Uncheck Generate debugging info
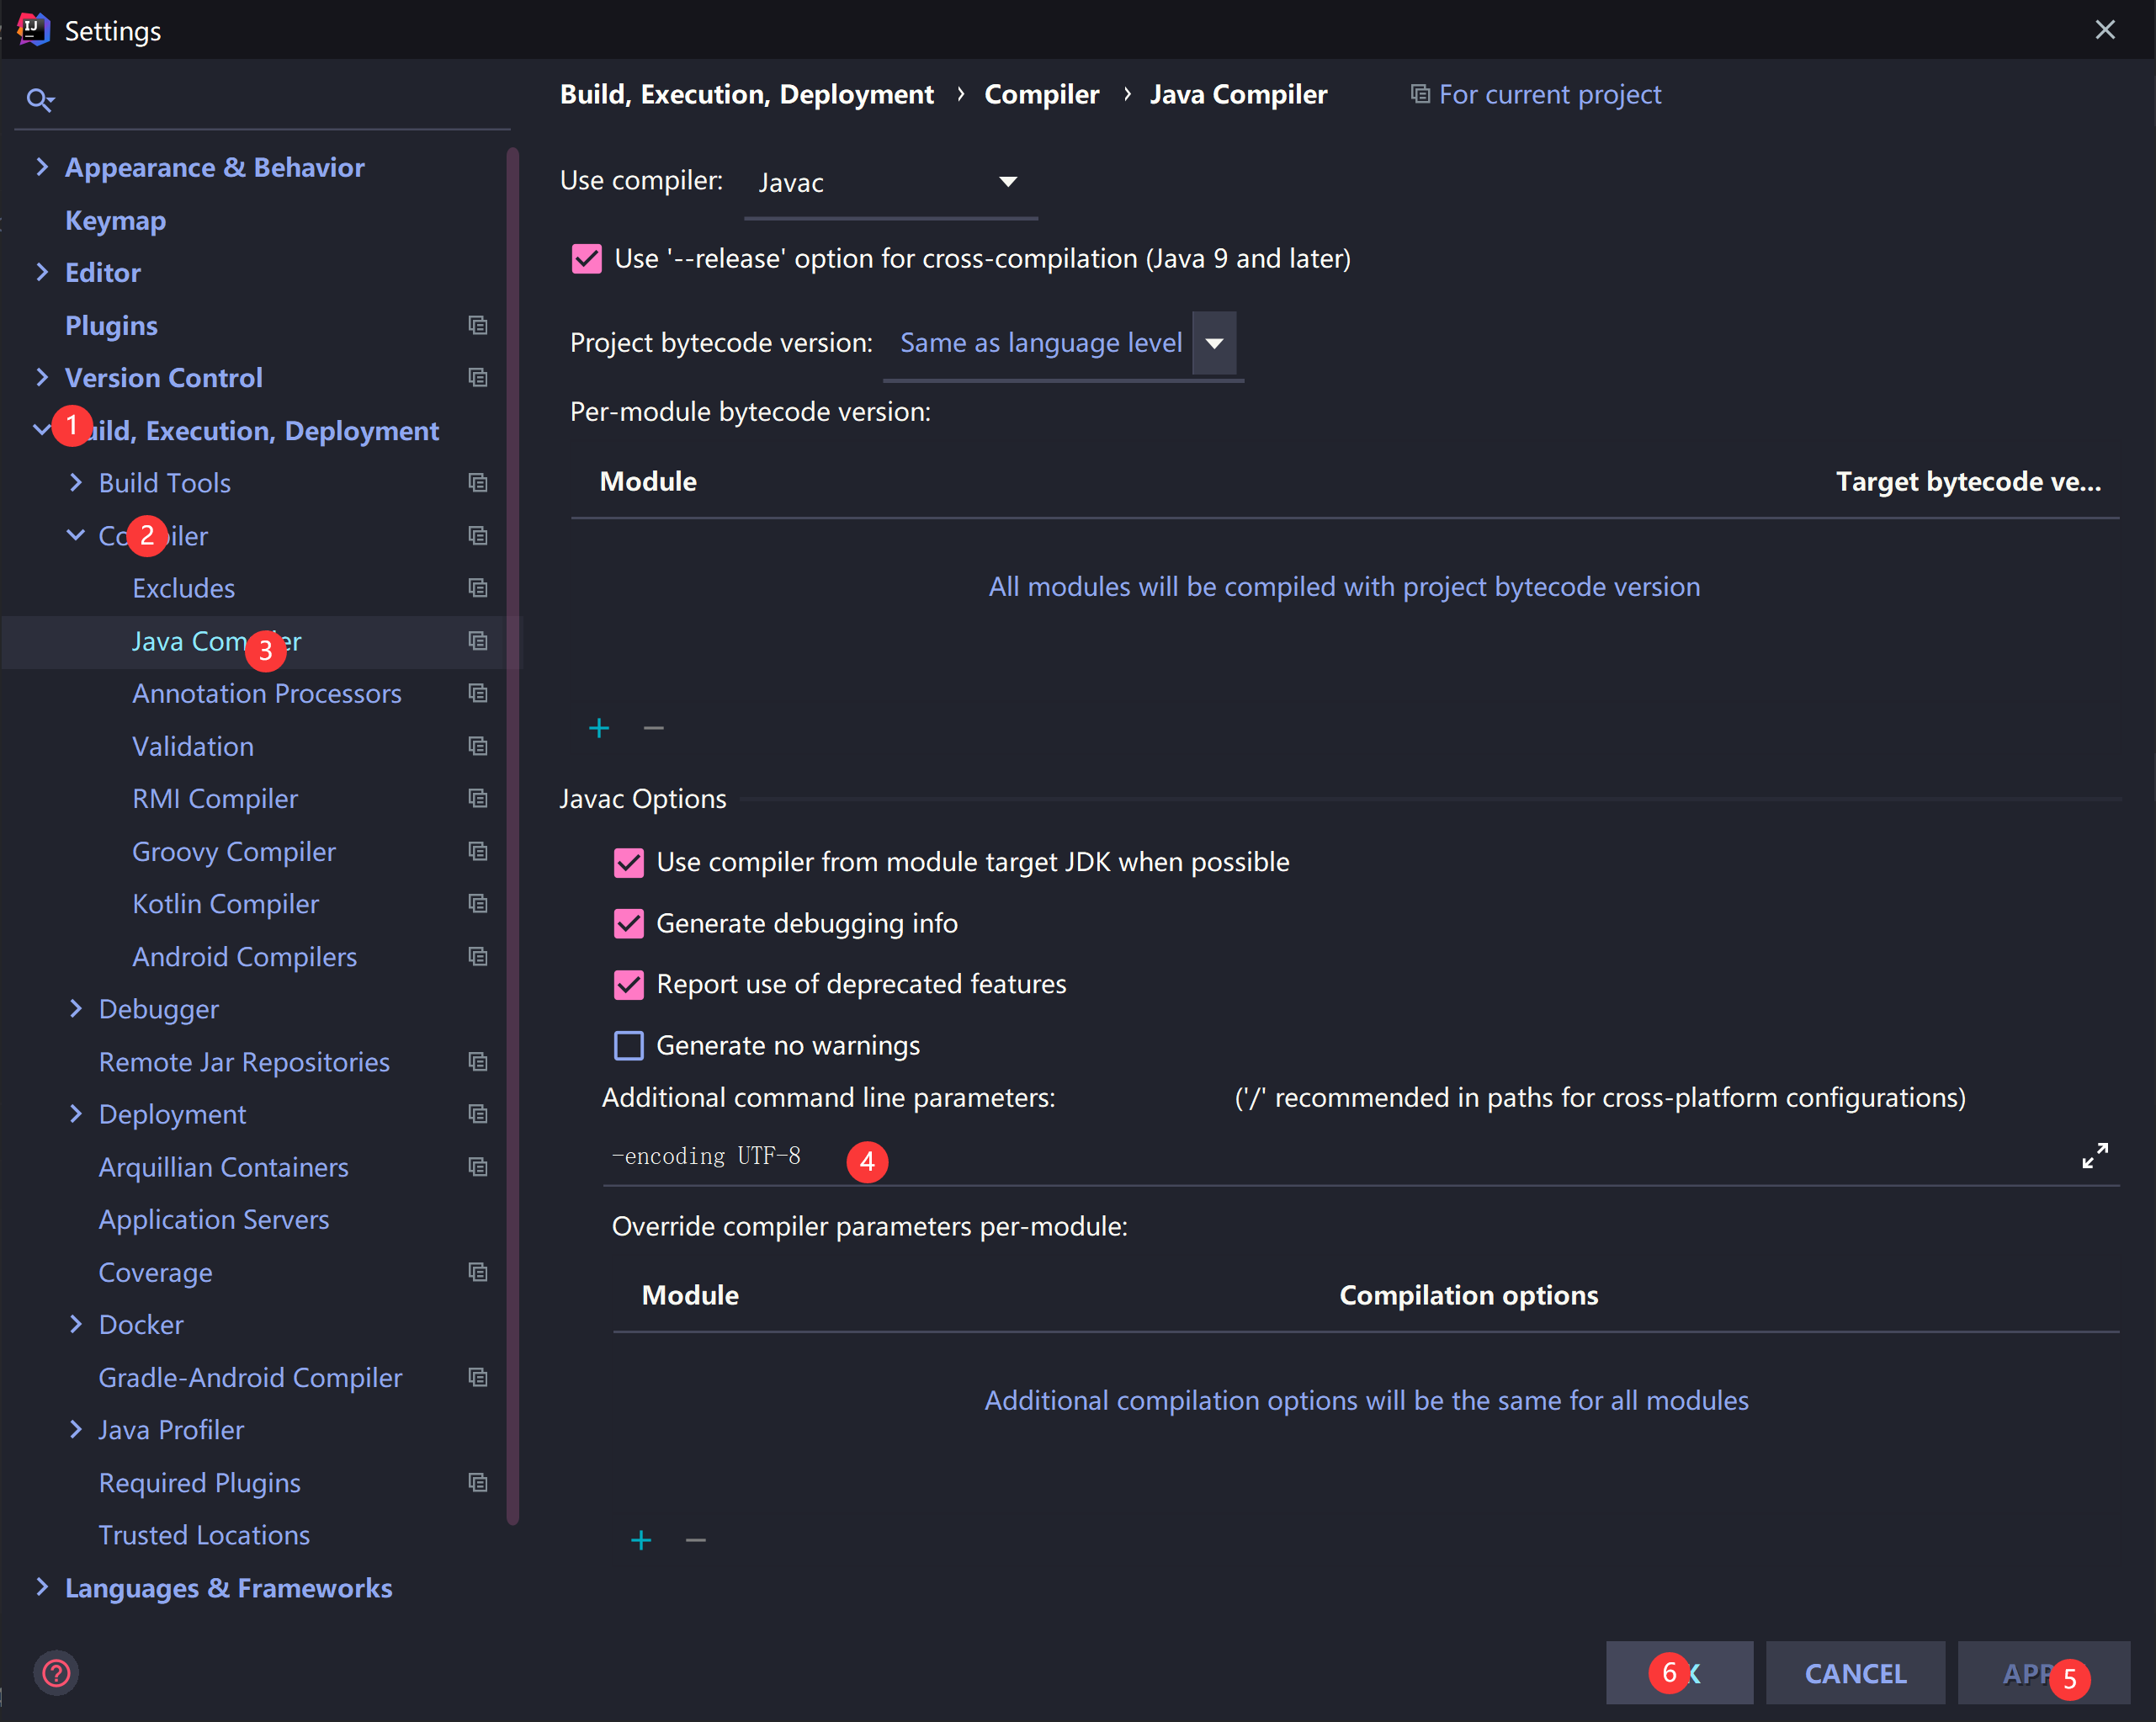This screenshot has height=1722, width=2156. (x=629, y=923)
